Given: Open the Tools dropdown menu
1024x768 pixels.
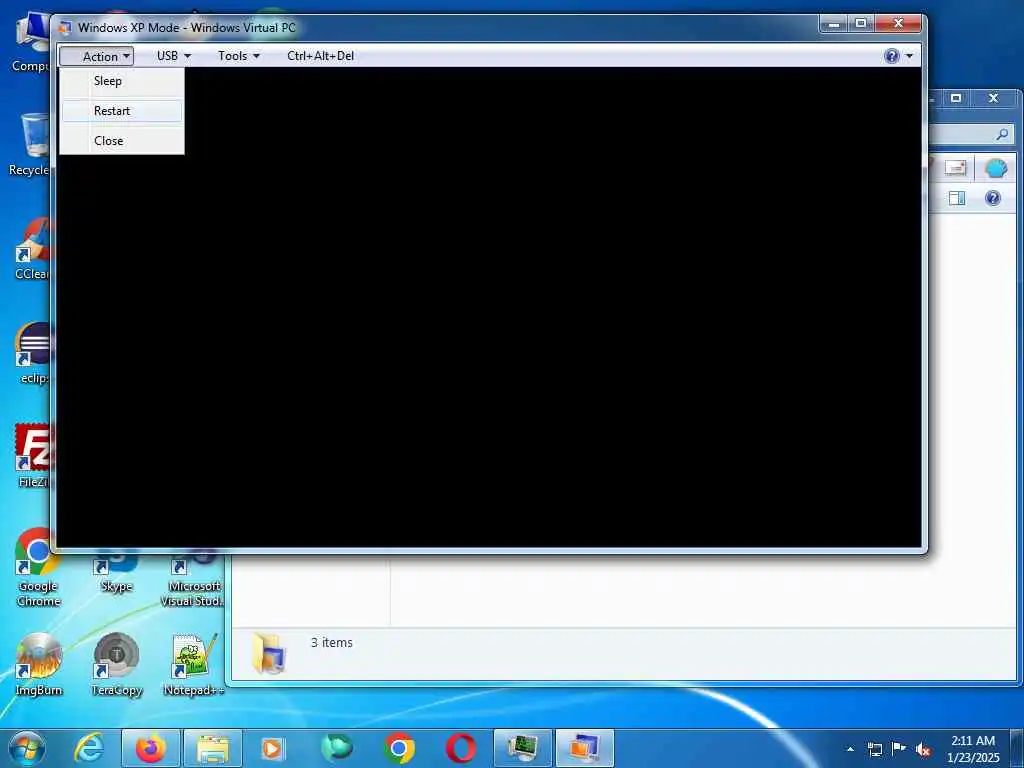Looking at the screenshot, I should click(x=239, y=56).
